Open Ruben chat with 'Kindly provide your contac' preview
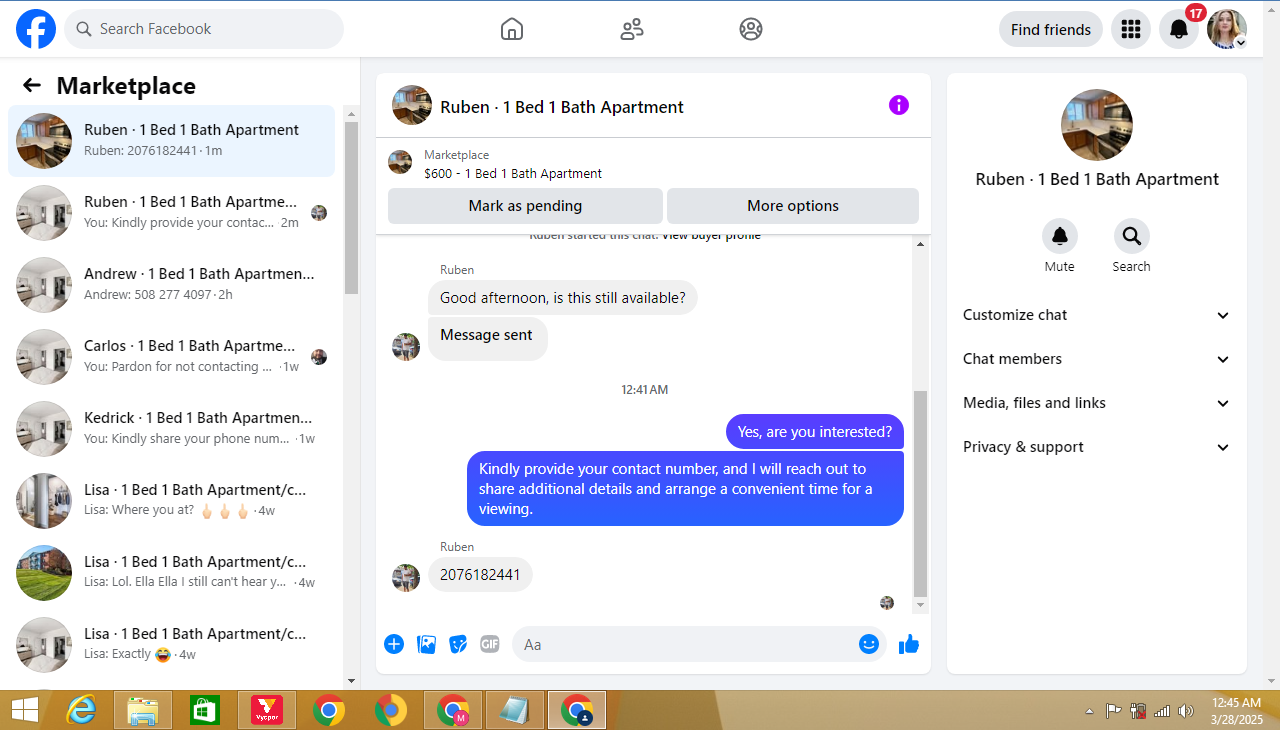This screenshot has height=730, width=1280. point(172,213)
